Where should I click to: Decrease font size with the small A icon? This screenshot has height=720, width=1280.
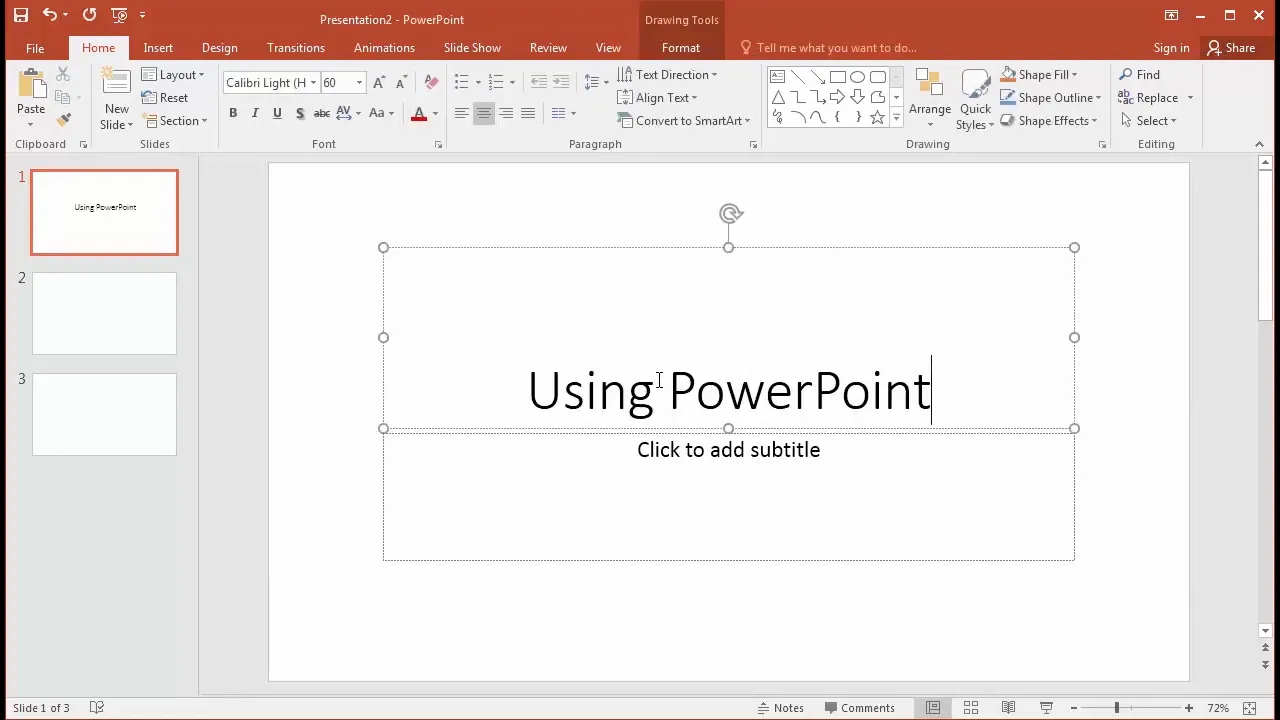click(401, 83)
